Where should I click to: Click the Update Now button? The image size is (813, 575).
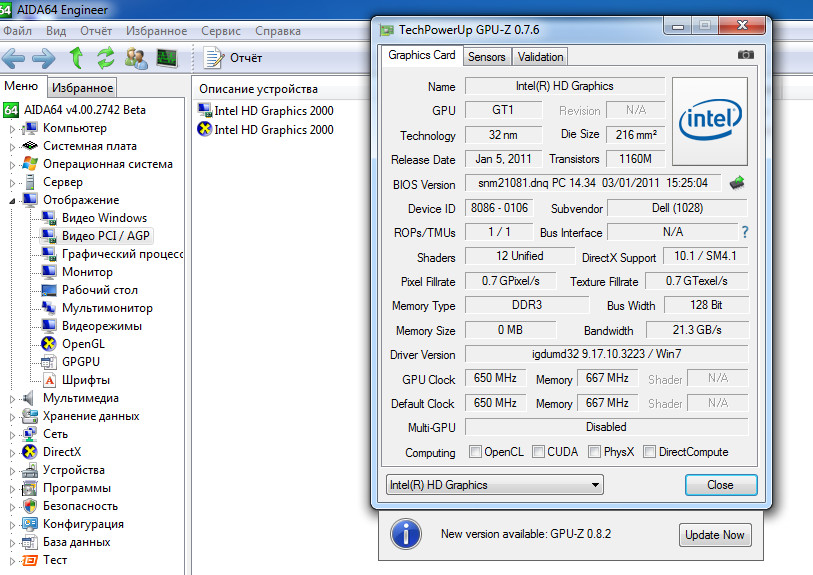click(x=714, y=535)
